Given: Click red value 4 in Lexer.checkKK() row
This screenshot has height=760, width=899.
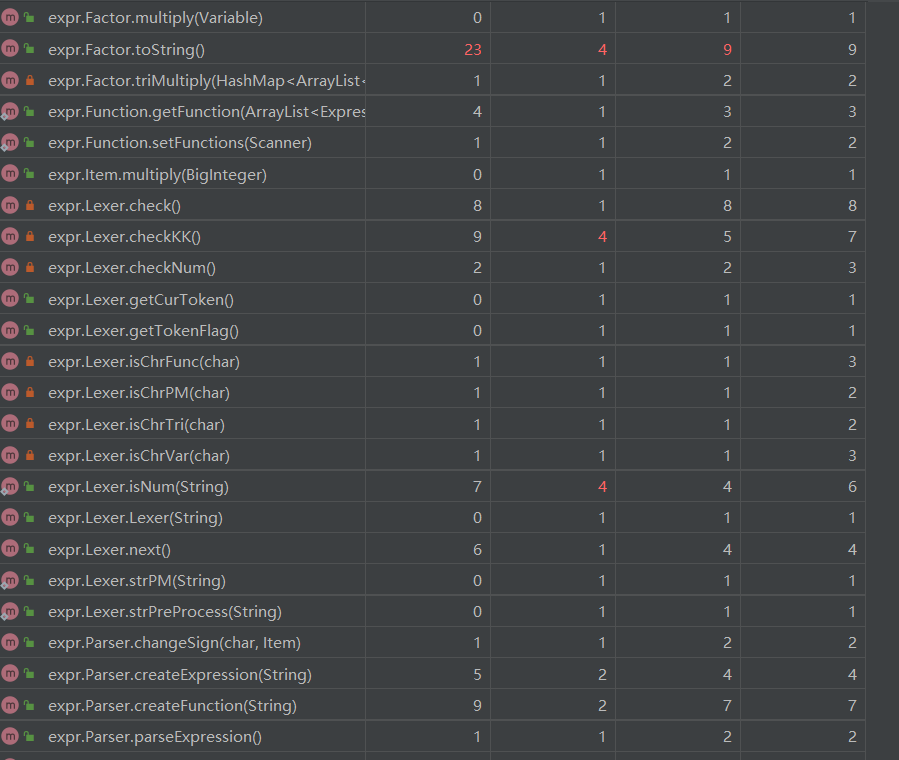Looking at the screenshot, I should (602, 236).
